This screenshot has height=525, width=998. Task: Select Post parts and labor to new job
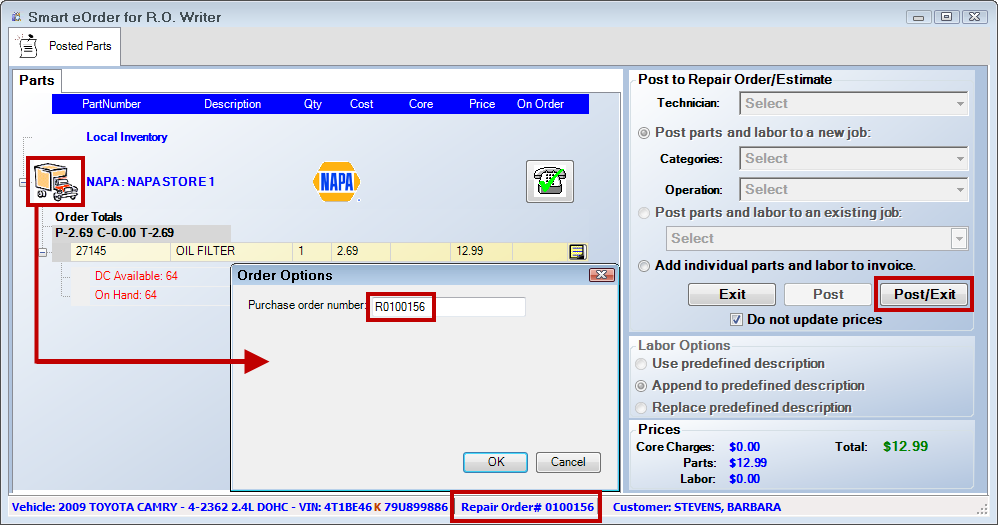pyautogui.click(x=645, y=132)
